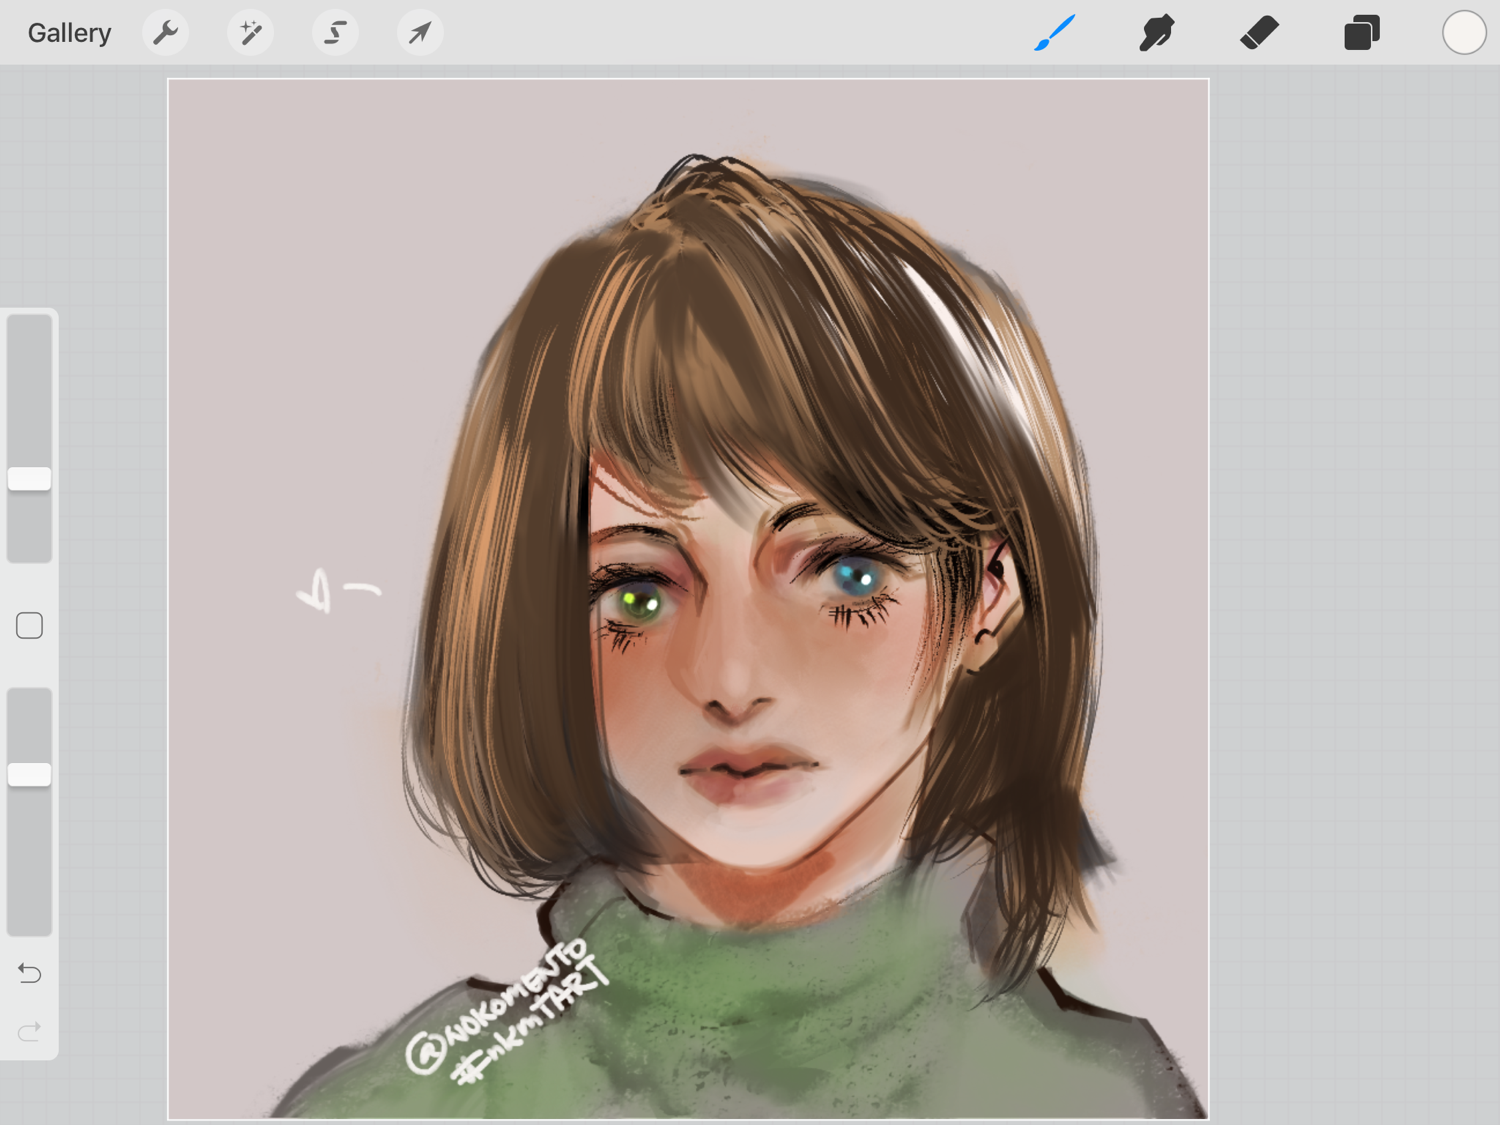Activate the Selection tool
The width and height of the screenshot is (1500, 1125).
pyautogui.click(x=335, y=33)
